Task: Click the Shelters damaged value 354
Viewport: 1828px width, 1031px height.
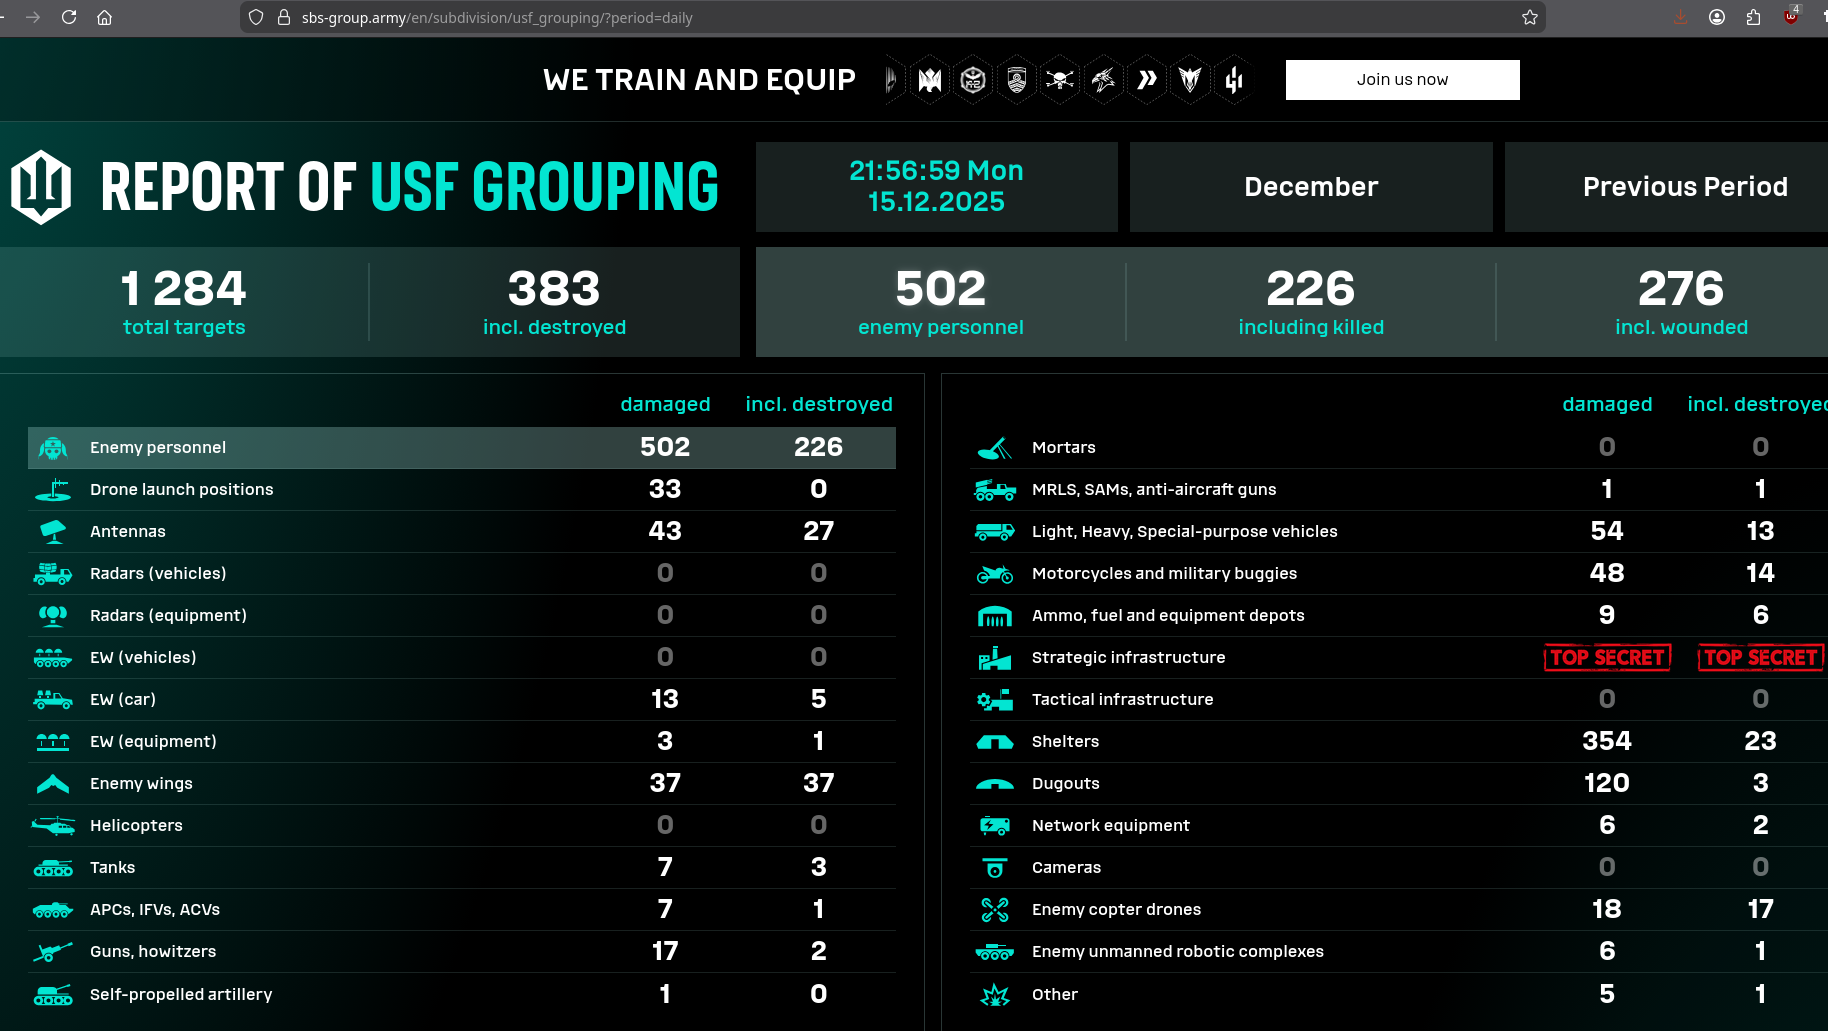Action: tap(1607, 742)
